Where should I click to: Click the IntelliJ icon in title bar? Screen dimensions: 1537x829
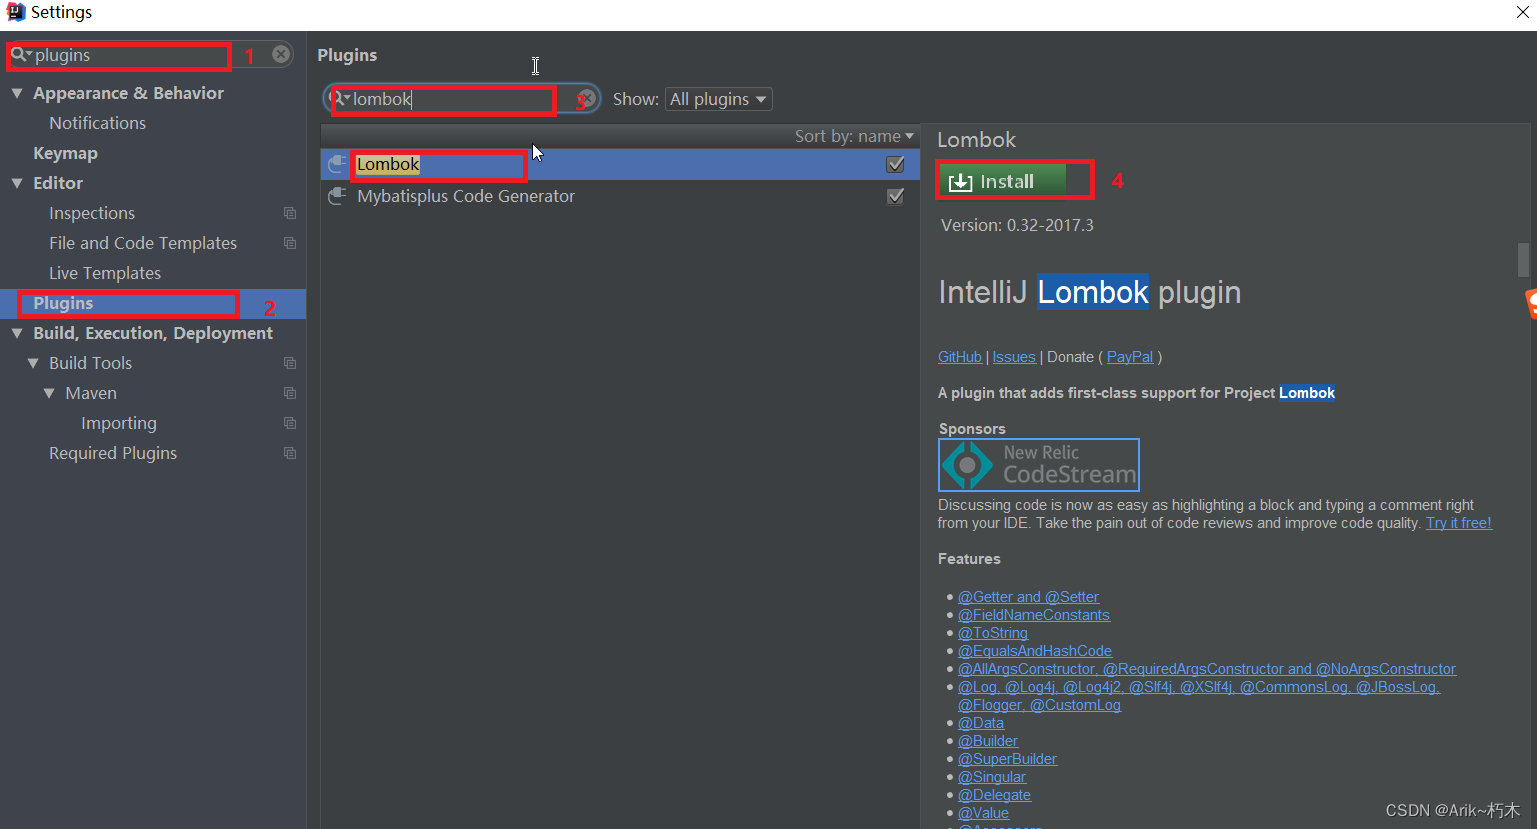pyautogui.click(x=15, y=12)
